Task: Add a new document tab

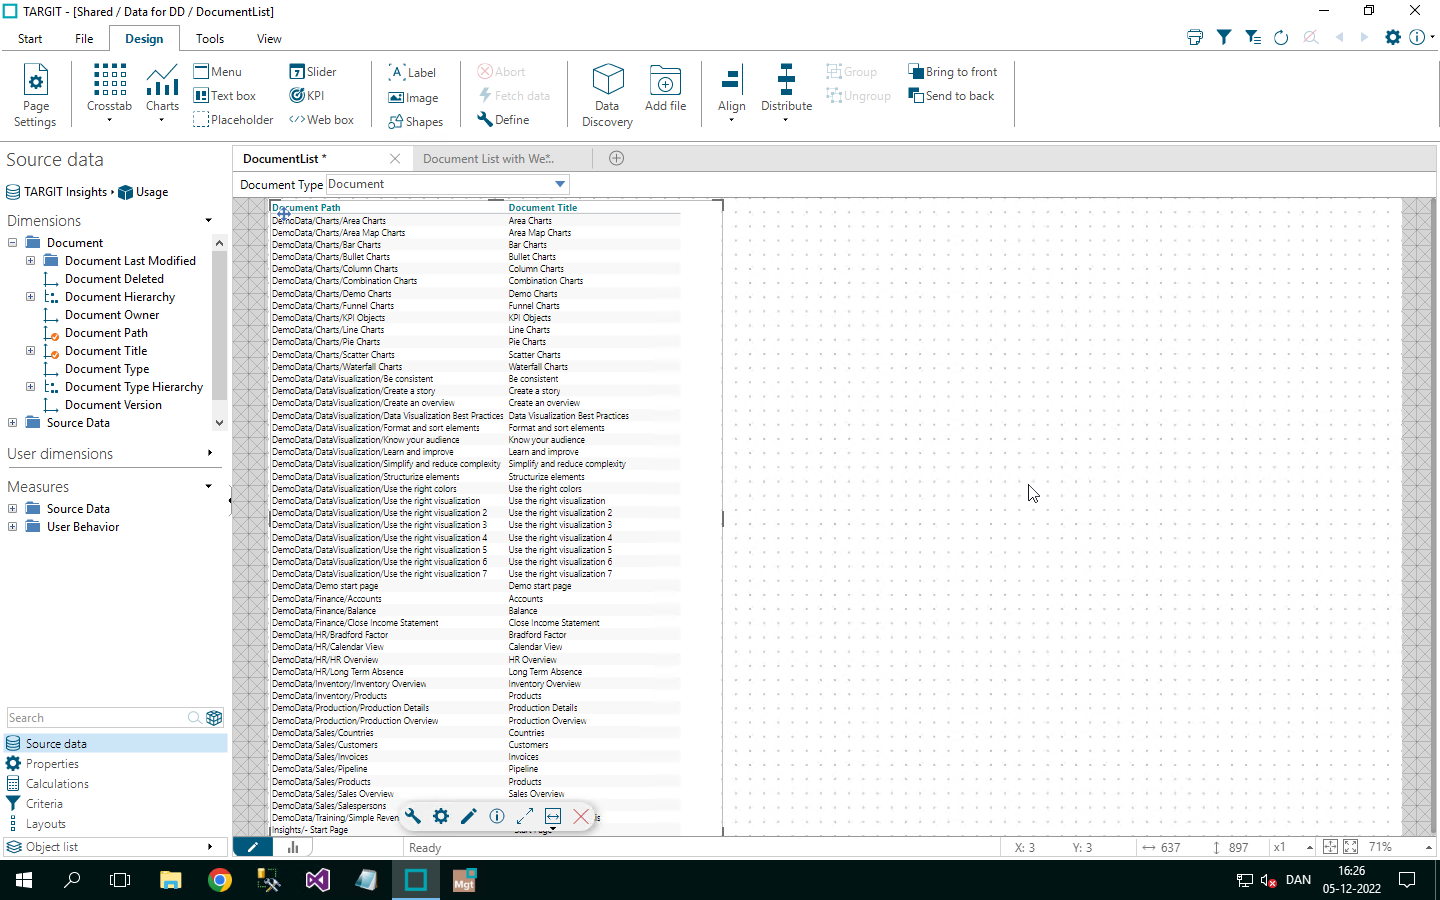Action: point(617,158)
